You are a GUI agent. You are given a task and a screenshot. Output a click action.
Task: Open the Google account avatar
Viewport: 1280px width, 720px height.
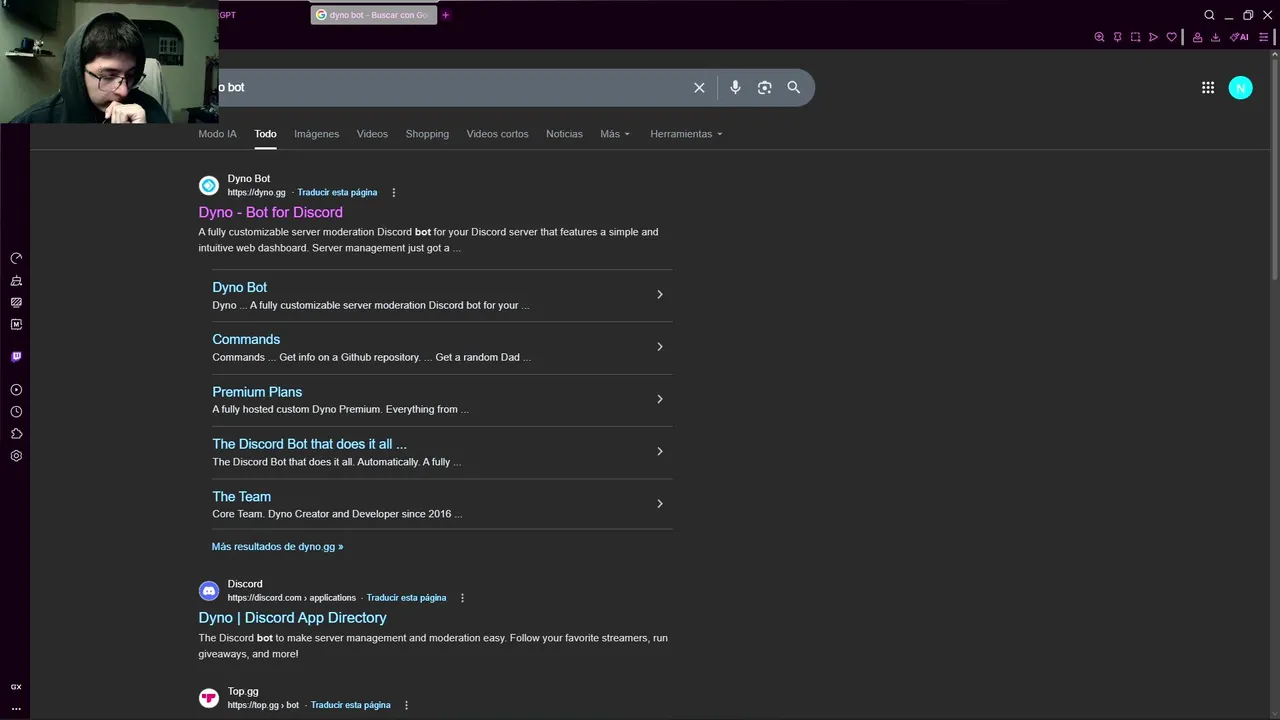(1240, 88)
